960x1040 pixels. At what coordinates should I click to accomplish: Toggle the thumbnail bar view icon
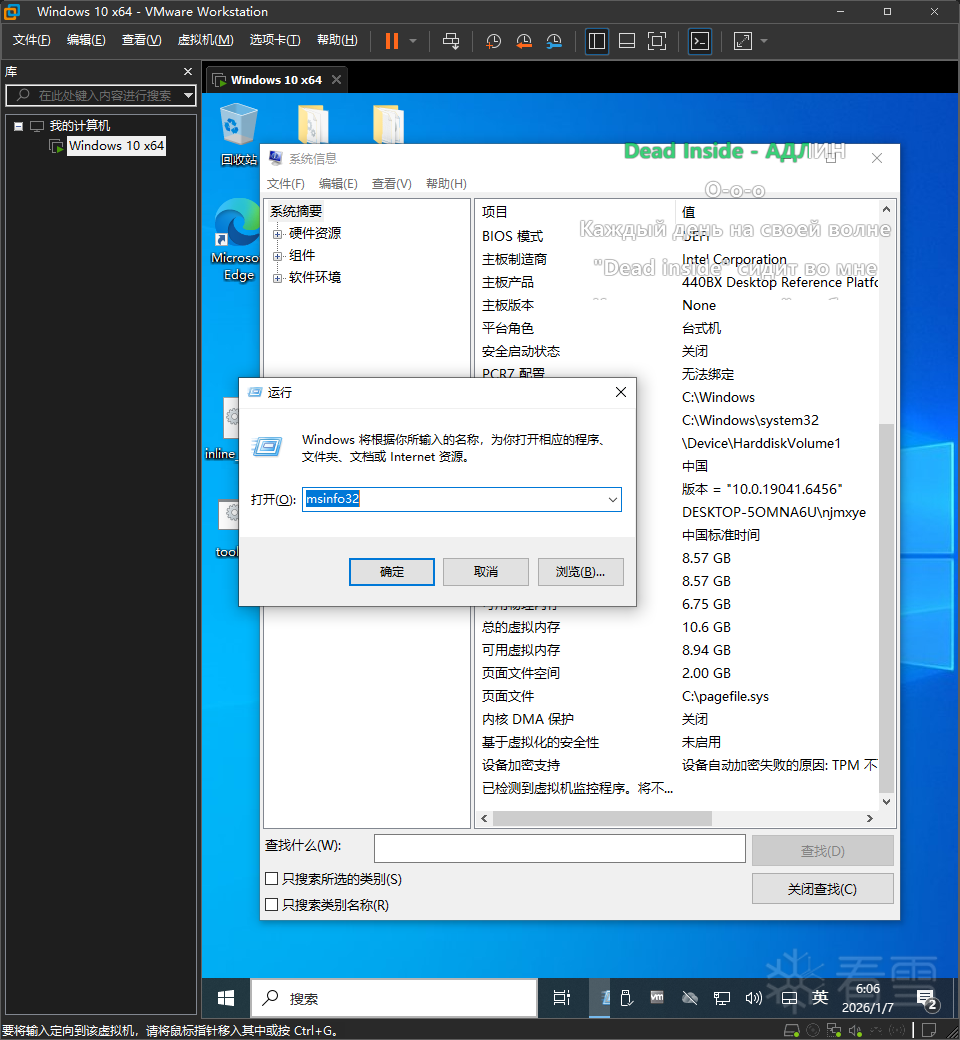[627, 41]
